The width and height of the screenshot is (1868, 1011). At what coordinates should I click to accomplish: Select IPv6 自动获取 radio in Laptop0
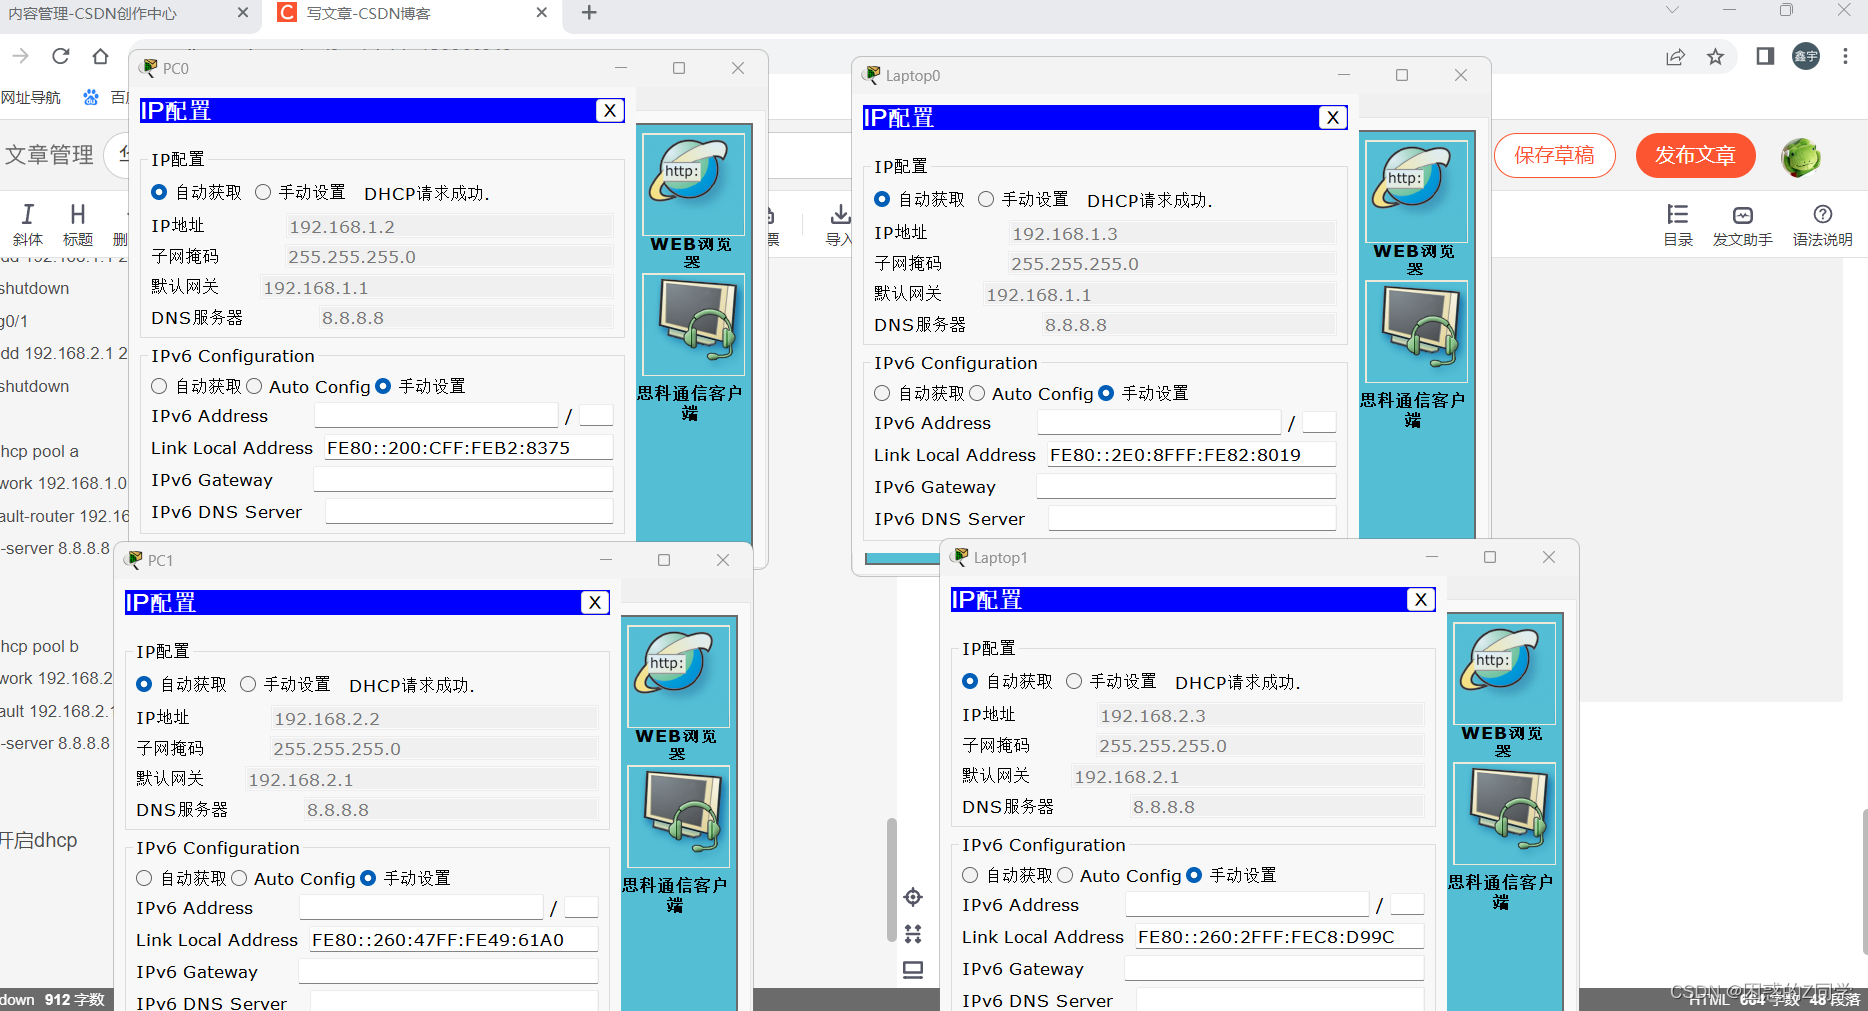pos(882,393)
